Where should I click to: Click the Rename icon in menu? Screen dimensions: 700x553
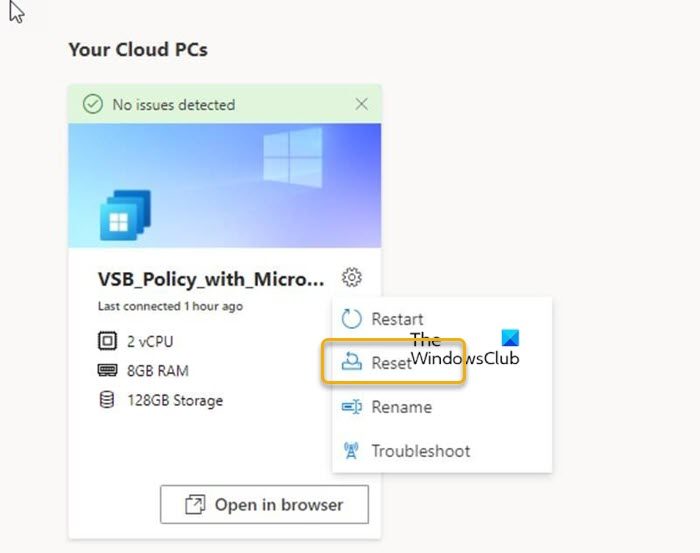click(x=351, y=407)
